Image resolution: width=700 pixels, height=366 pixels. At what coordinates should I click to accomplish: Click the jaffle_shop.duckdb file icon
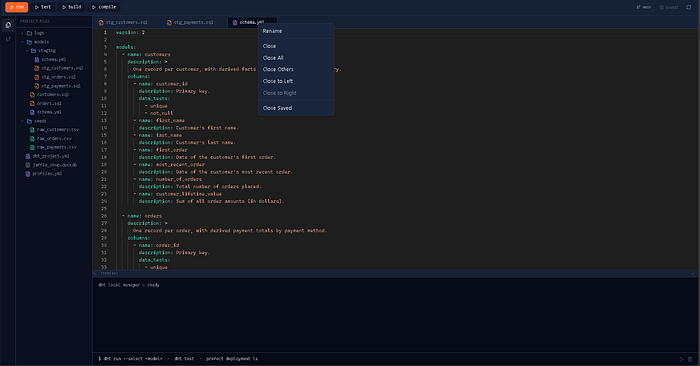(x=28, y=165)
